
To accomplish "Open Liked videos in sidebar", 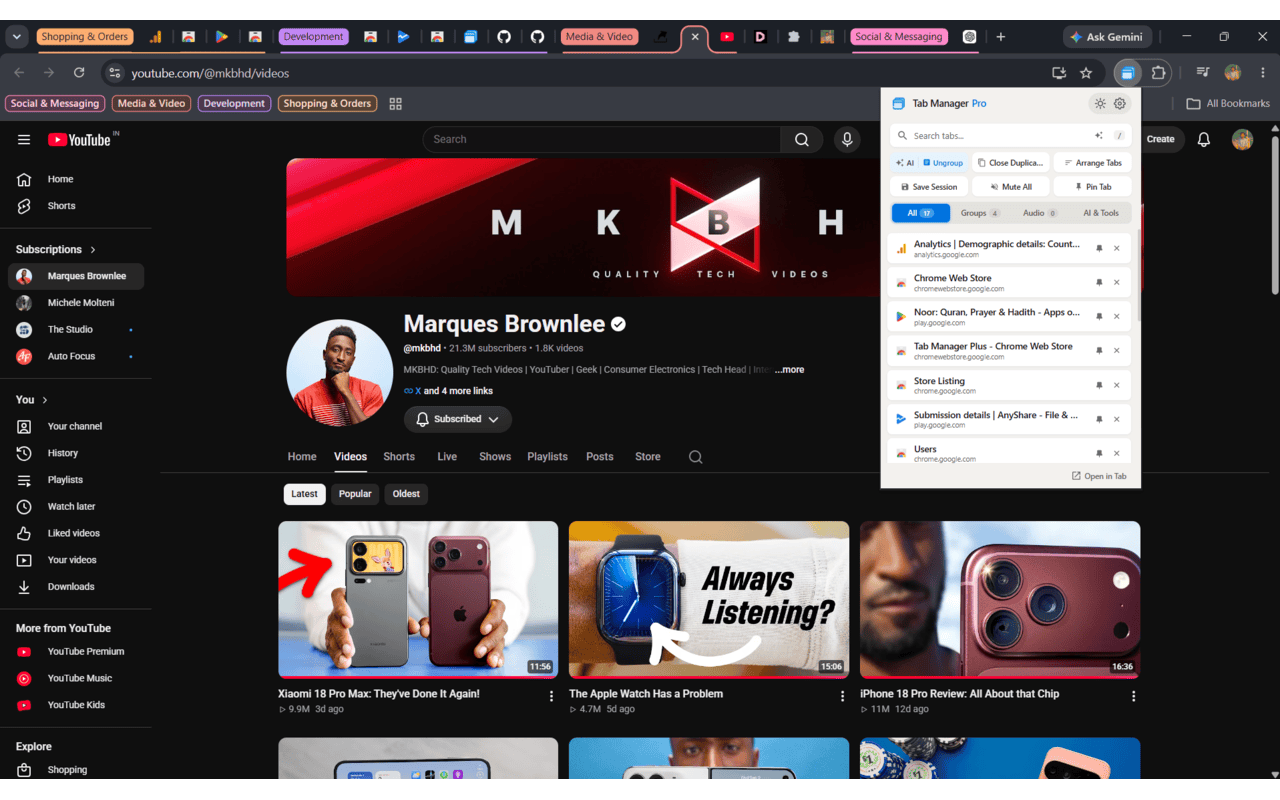I will (x=76, y=533).
